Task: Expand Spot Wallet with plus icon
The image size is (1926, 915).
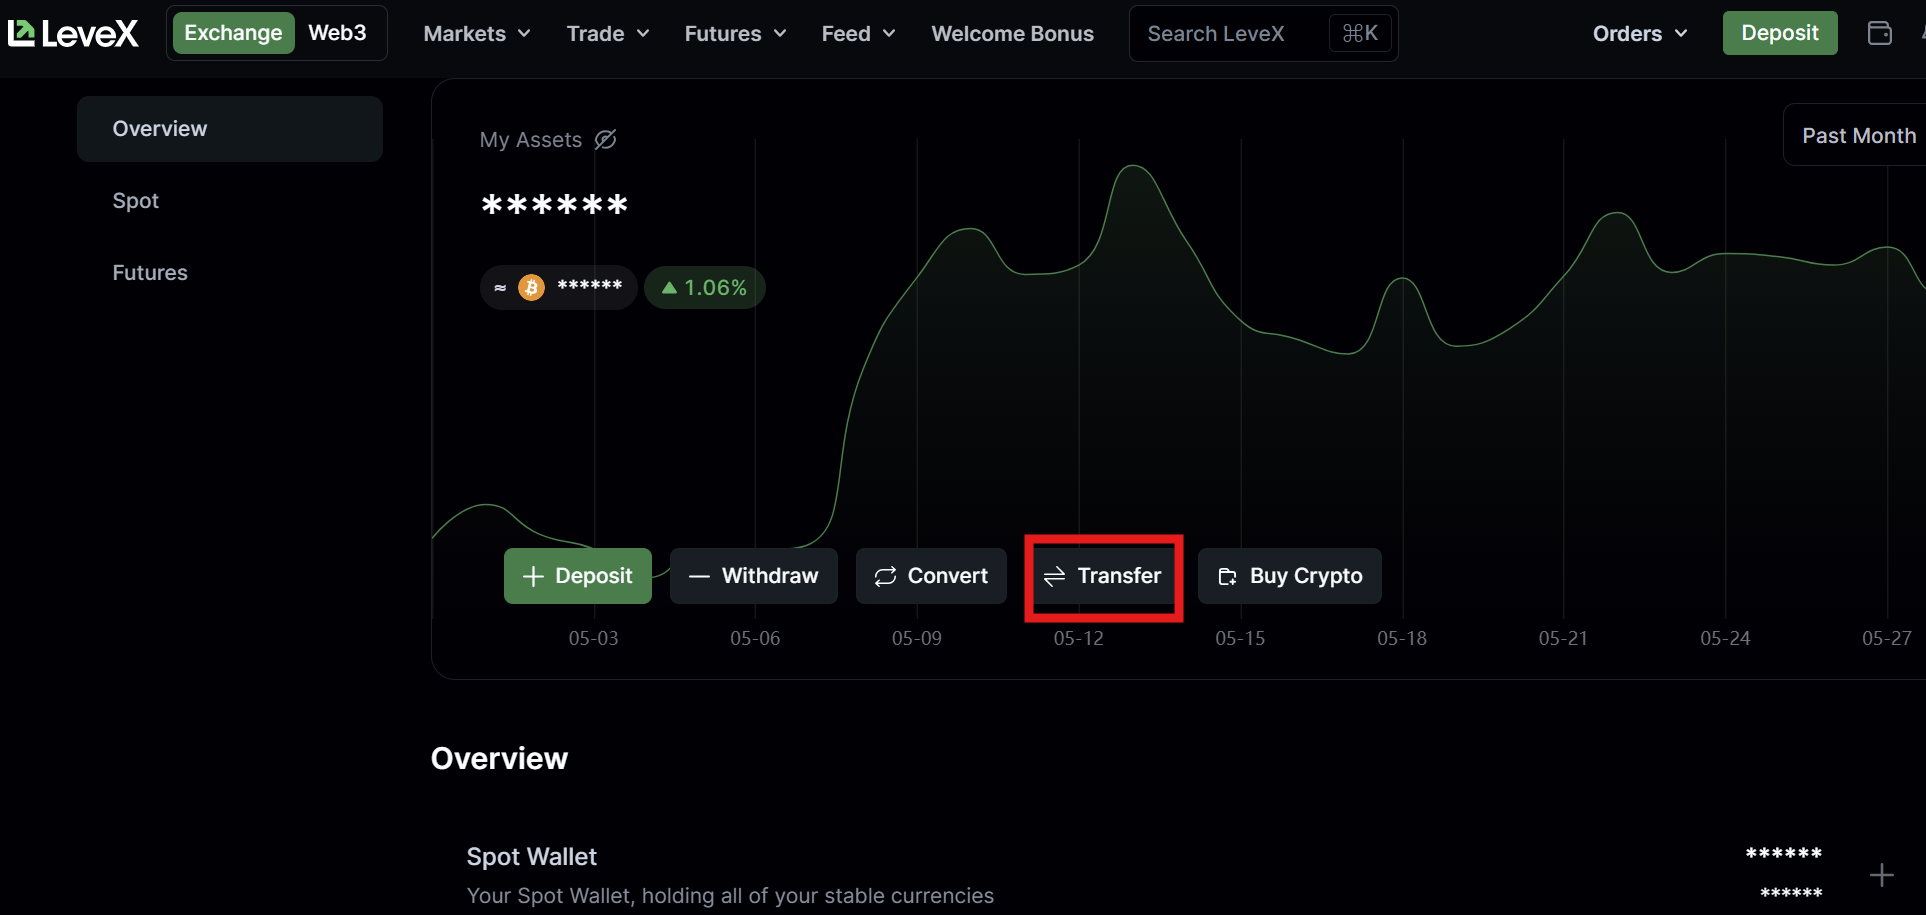Action: (1881, 875)
